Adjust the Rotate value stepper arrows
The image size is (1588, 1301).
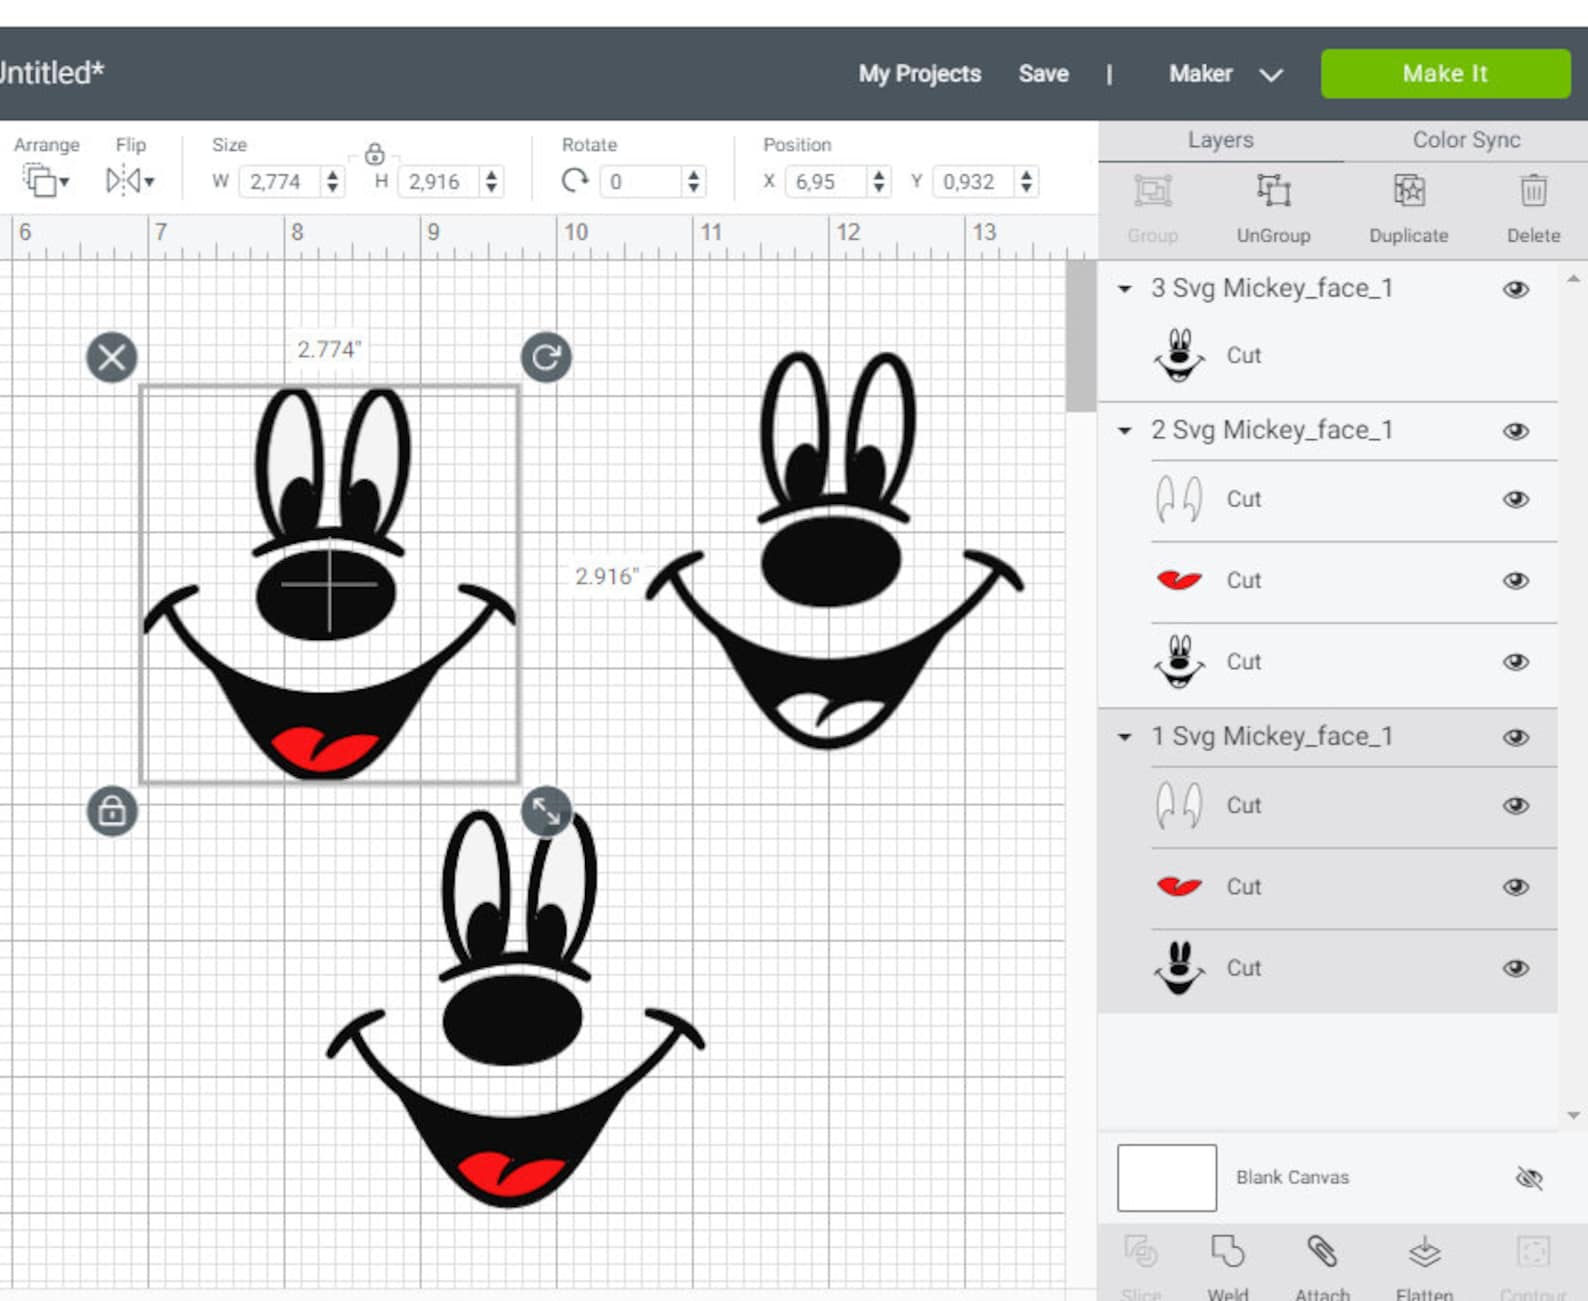click(693, 181)
